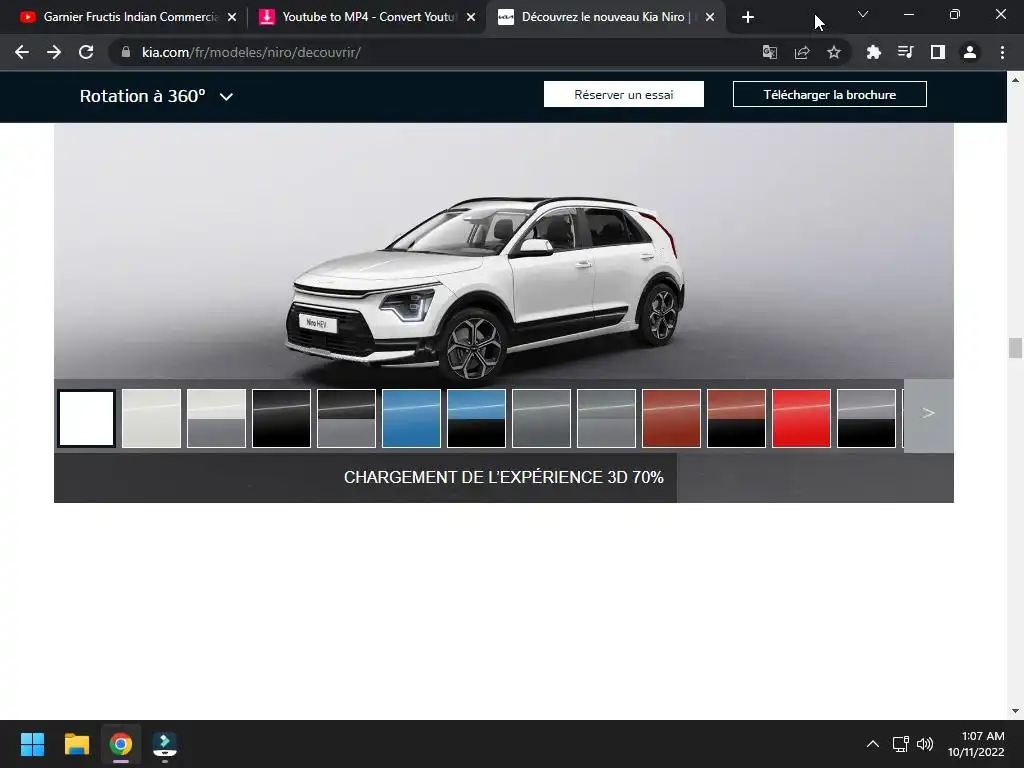Open the Google Translate page icon
Screen dimensions: 1024x768
770,52
